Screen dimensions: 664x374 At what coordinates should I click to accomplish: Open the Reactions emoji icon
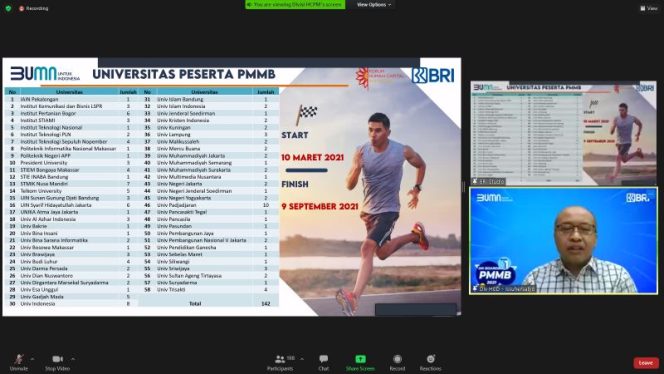431,359
